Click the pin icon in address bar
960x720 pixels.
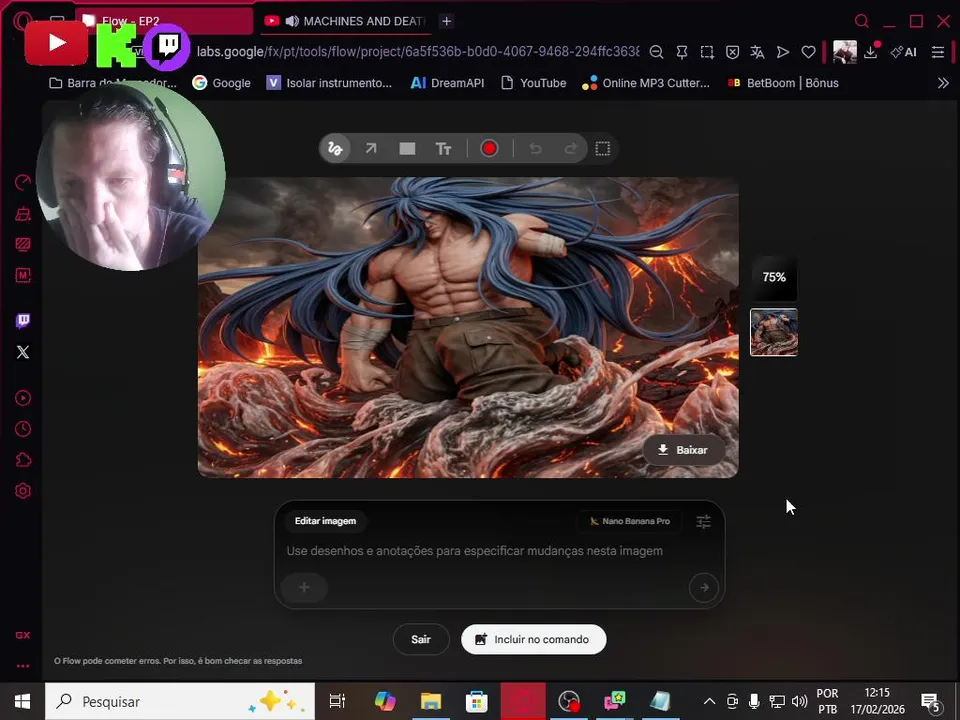(681, 52)
